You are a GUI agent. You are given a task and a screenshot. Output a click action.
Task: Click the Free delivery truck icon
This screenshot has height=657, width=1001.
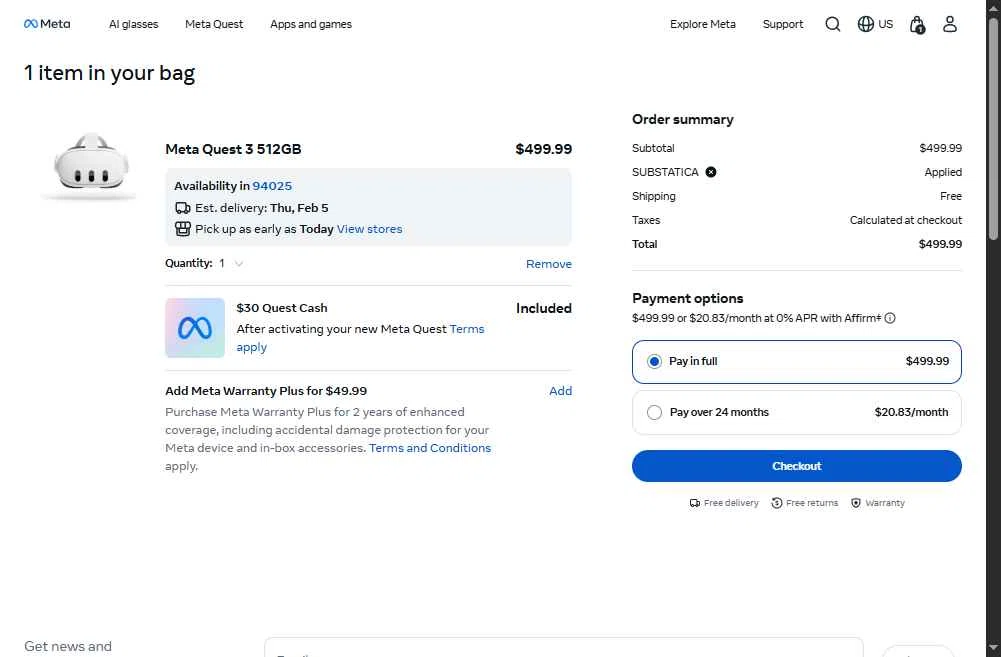[x=695, y=503]
